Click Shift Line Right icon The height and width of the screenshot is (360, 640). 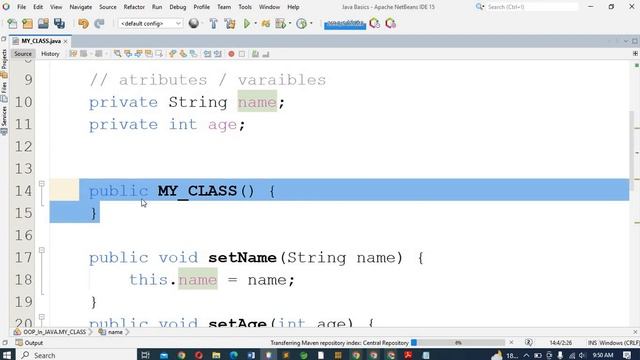(x=218, y=54)
